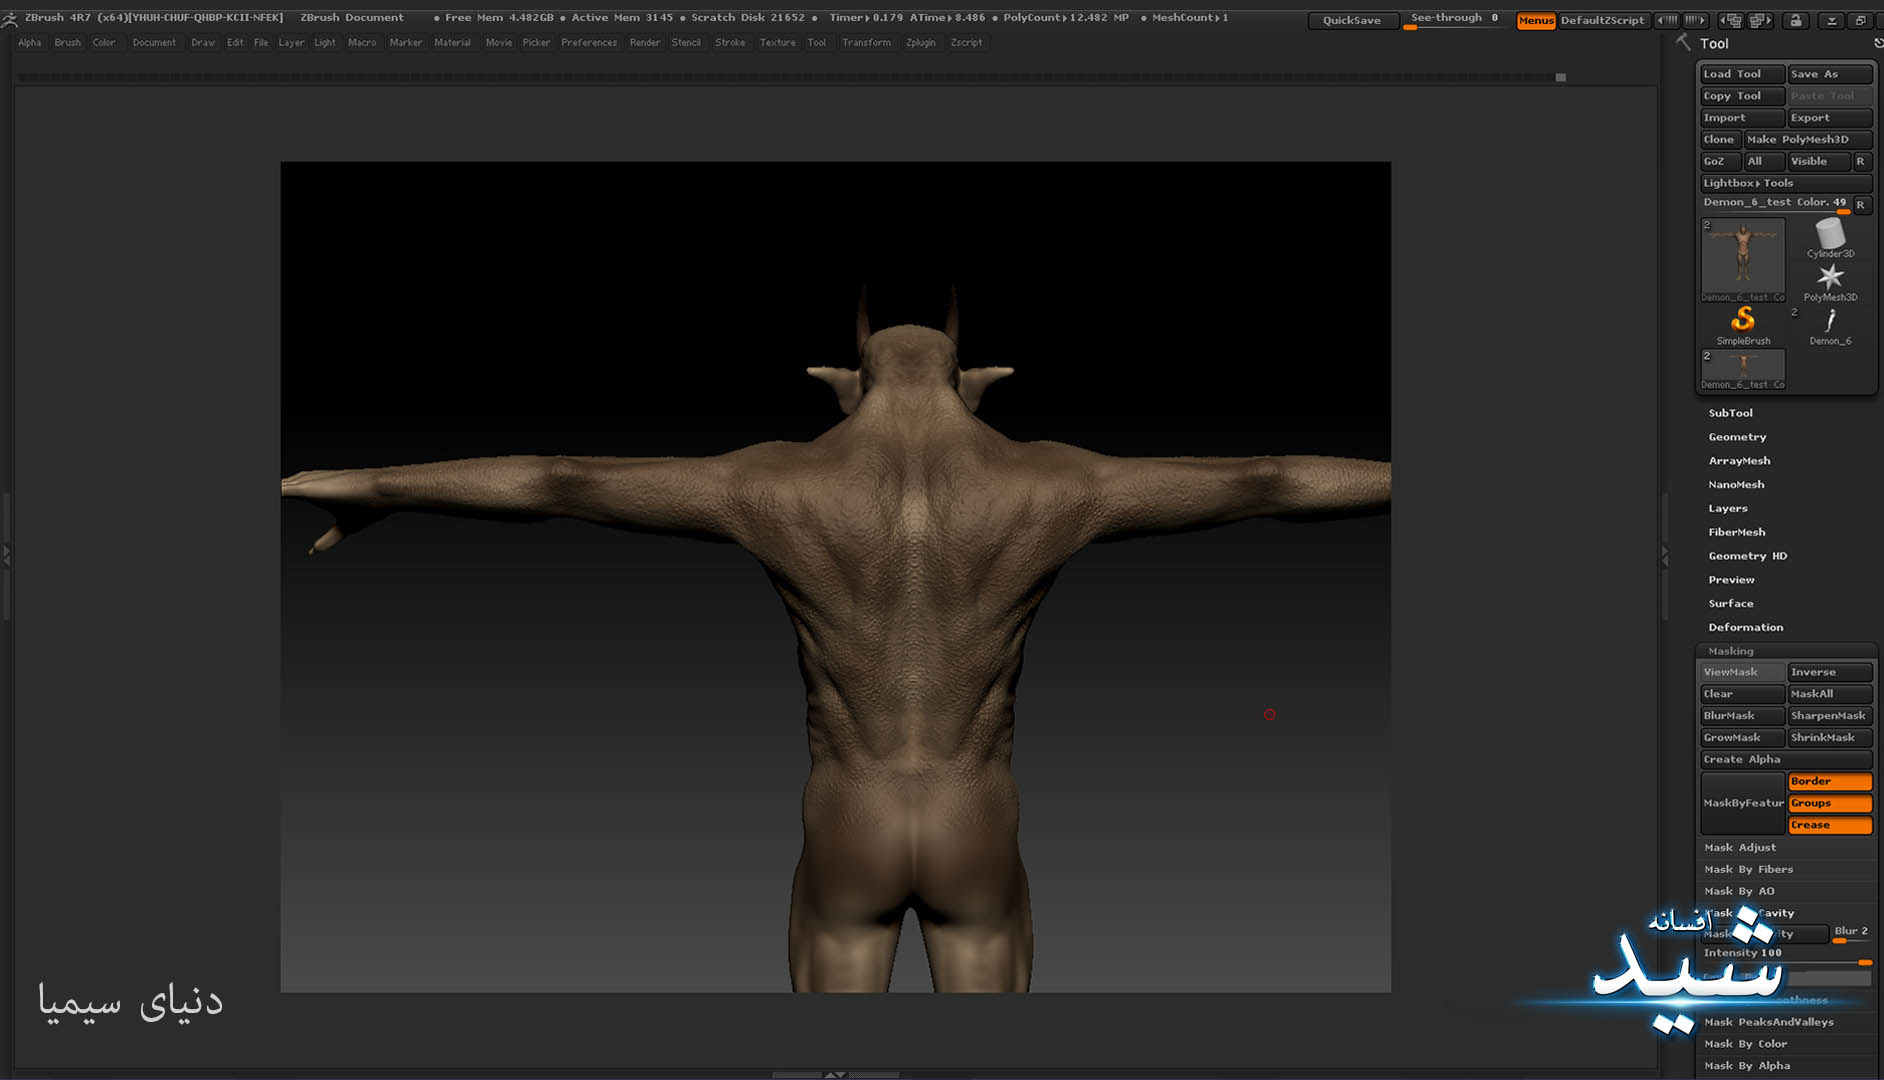Expand the SubTool section
This screenshot has height=1080, width=1884.
coord(1730,413)
